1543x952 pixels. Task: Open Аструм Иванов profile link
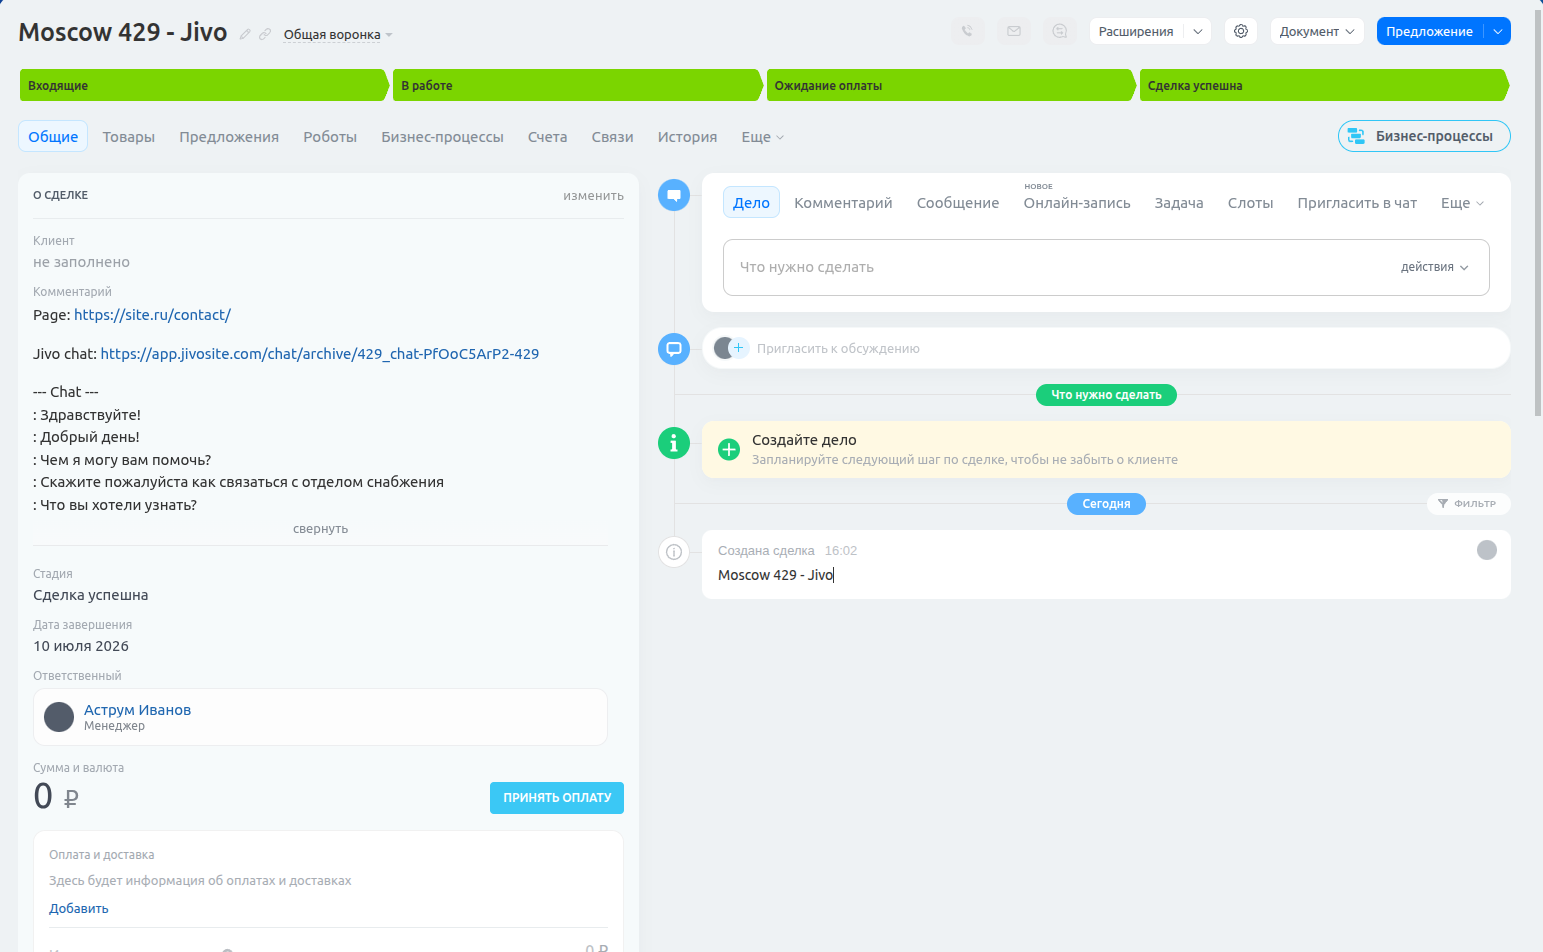[137, 710]
